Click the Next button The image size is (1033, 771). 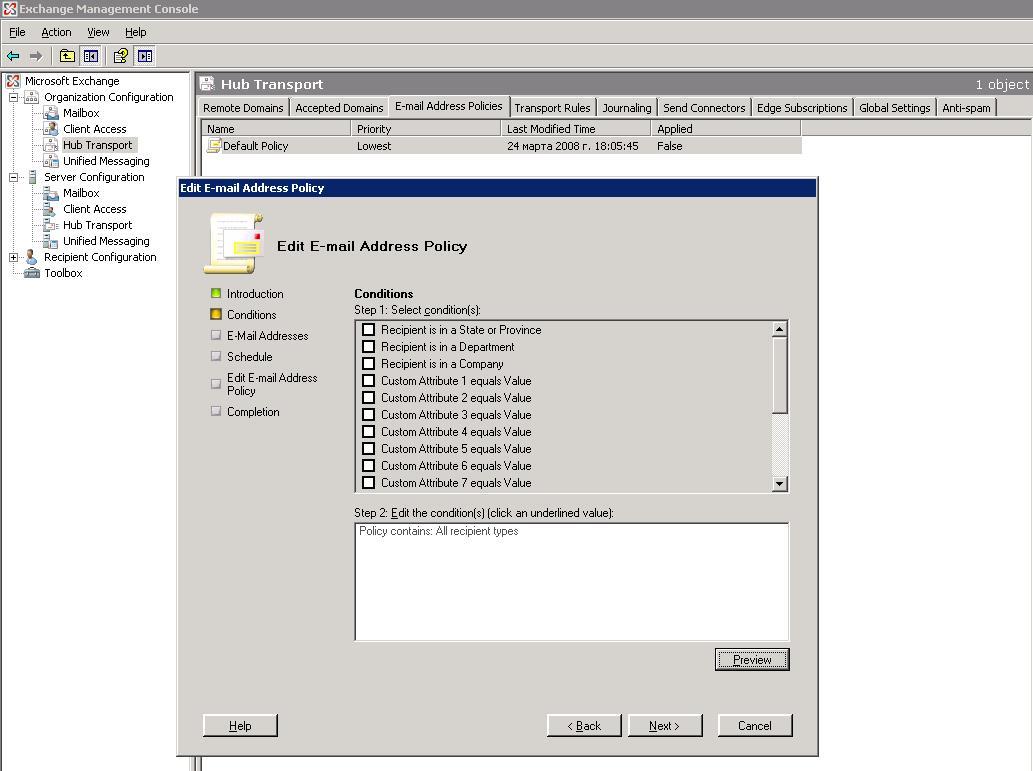point(665,726)
